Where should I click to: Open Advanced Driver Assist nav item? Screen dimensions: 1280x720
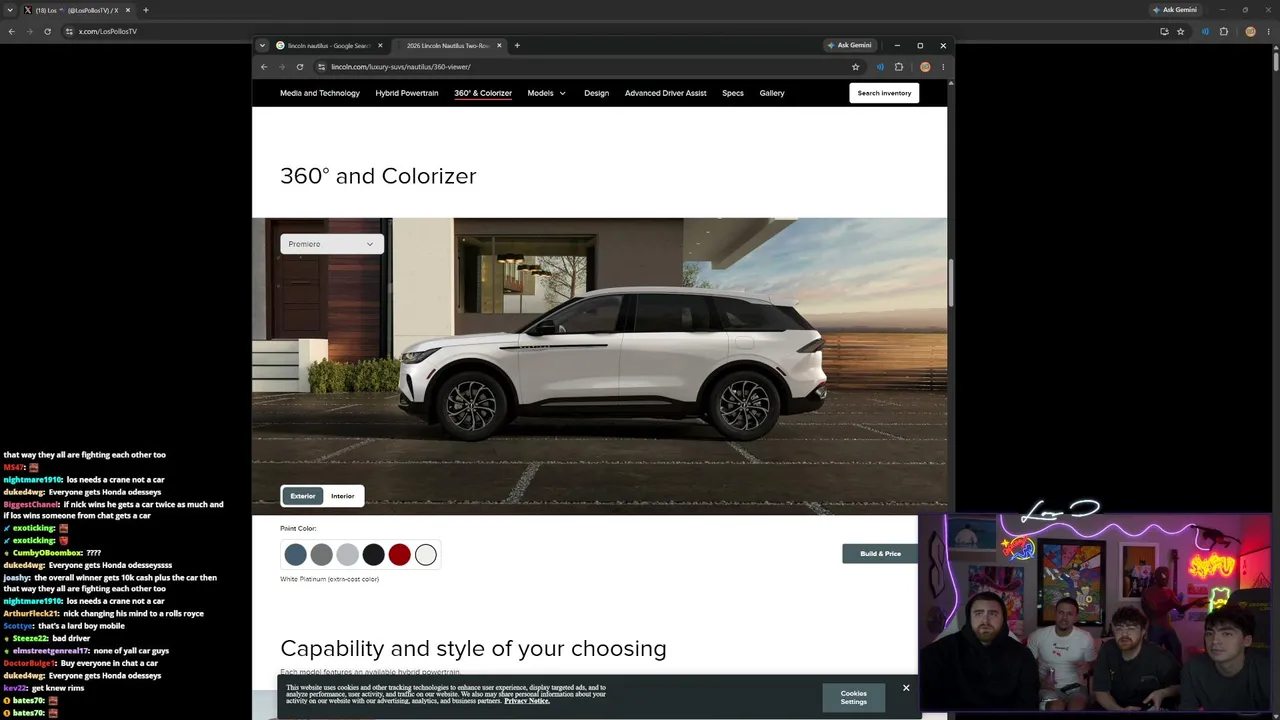coord(666,93)
